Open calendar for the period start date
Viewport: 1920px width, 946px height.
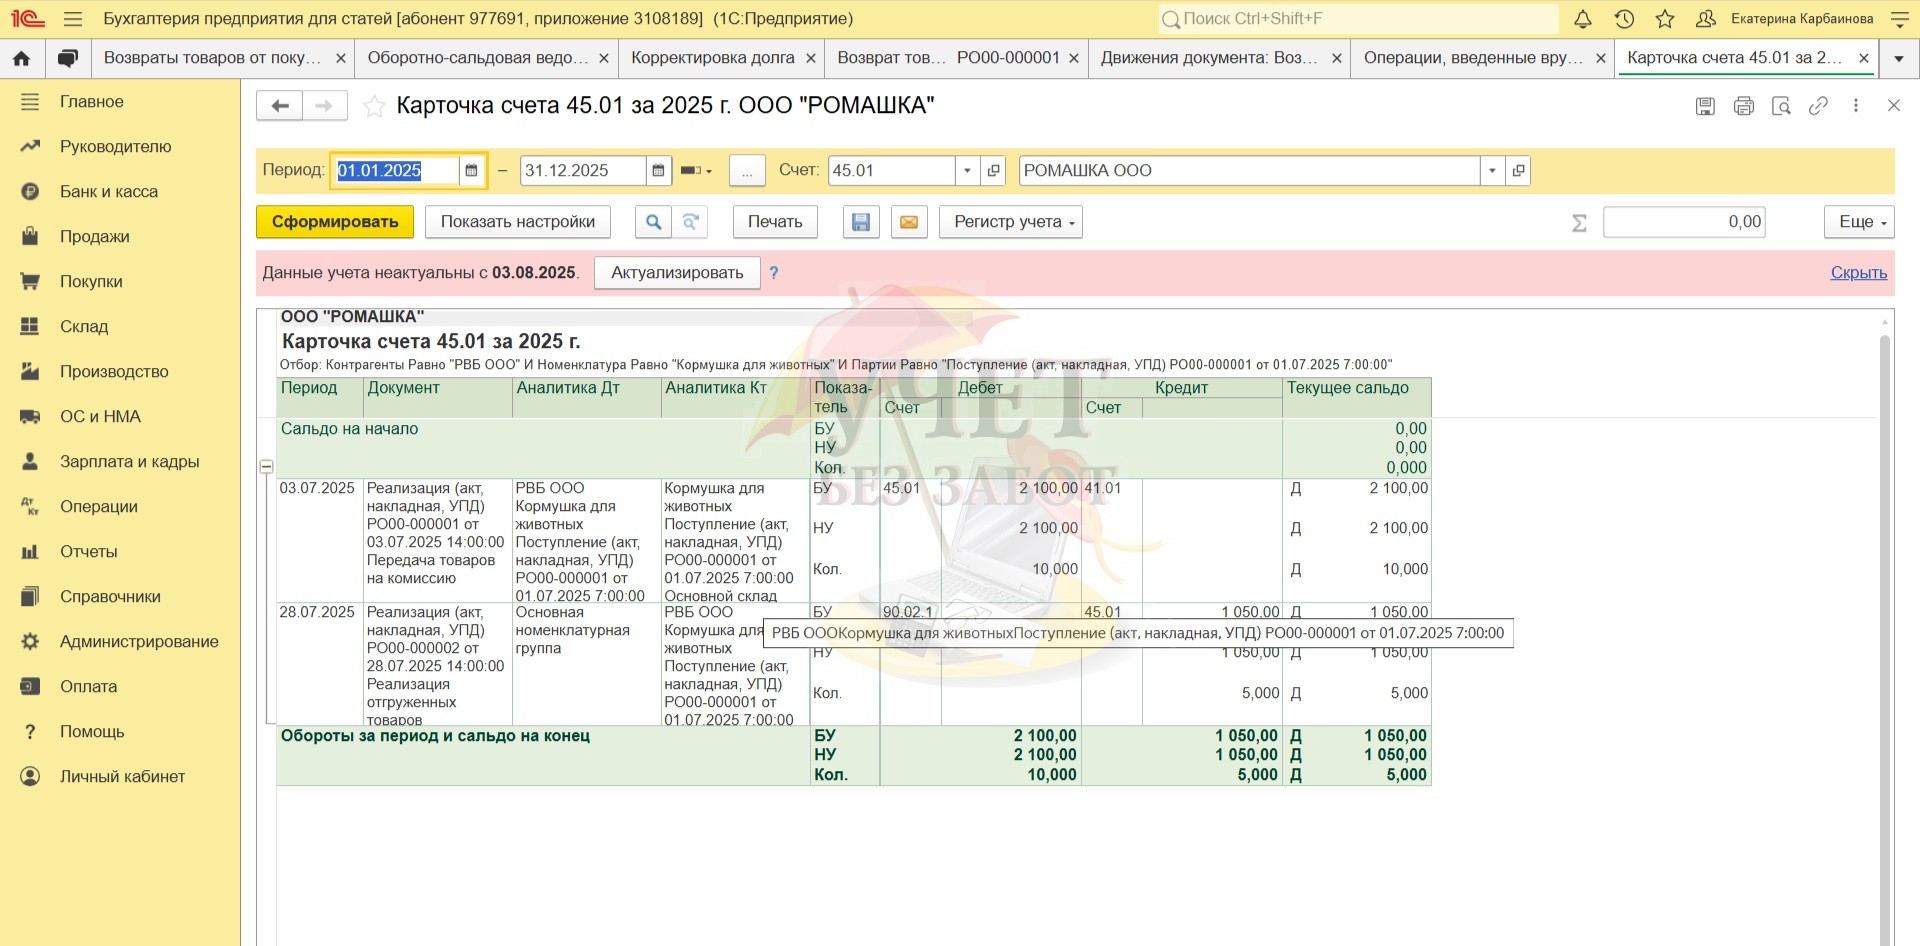click(x=472, y=171)
